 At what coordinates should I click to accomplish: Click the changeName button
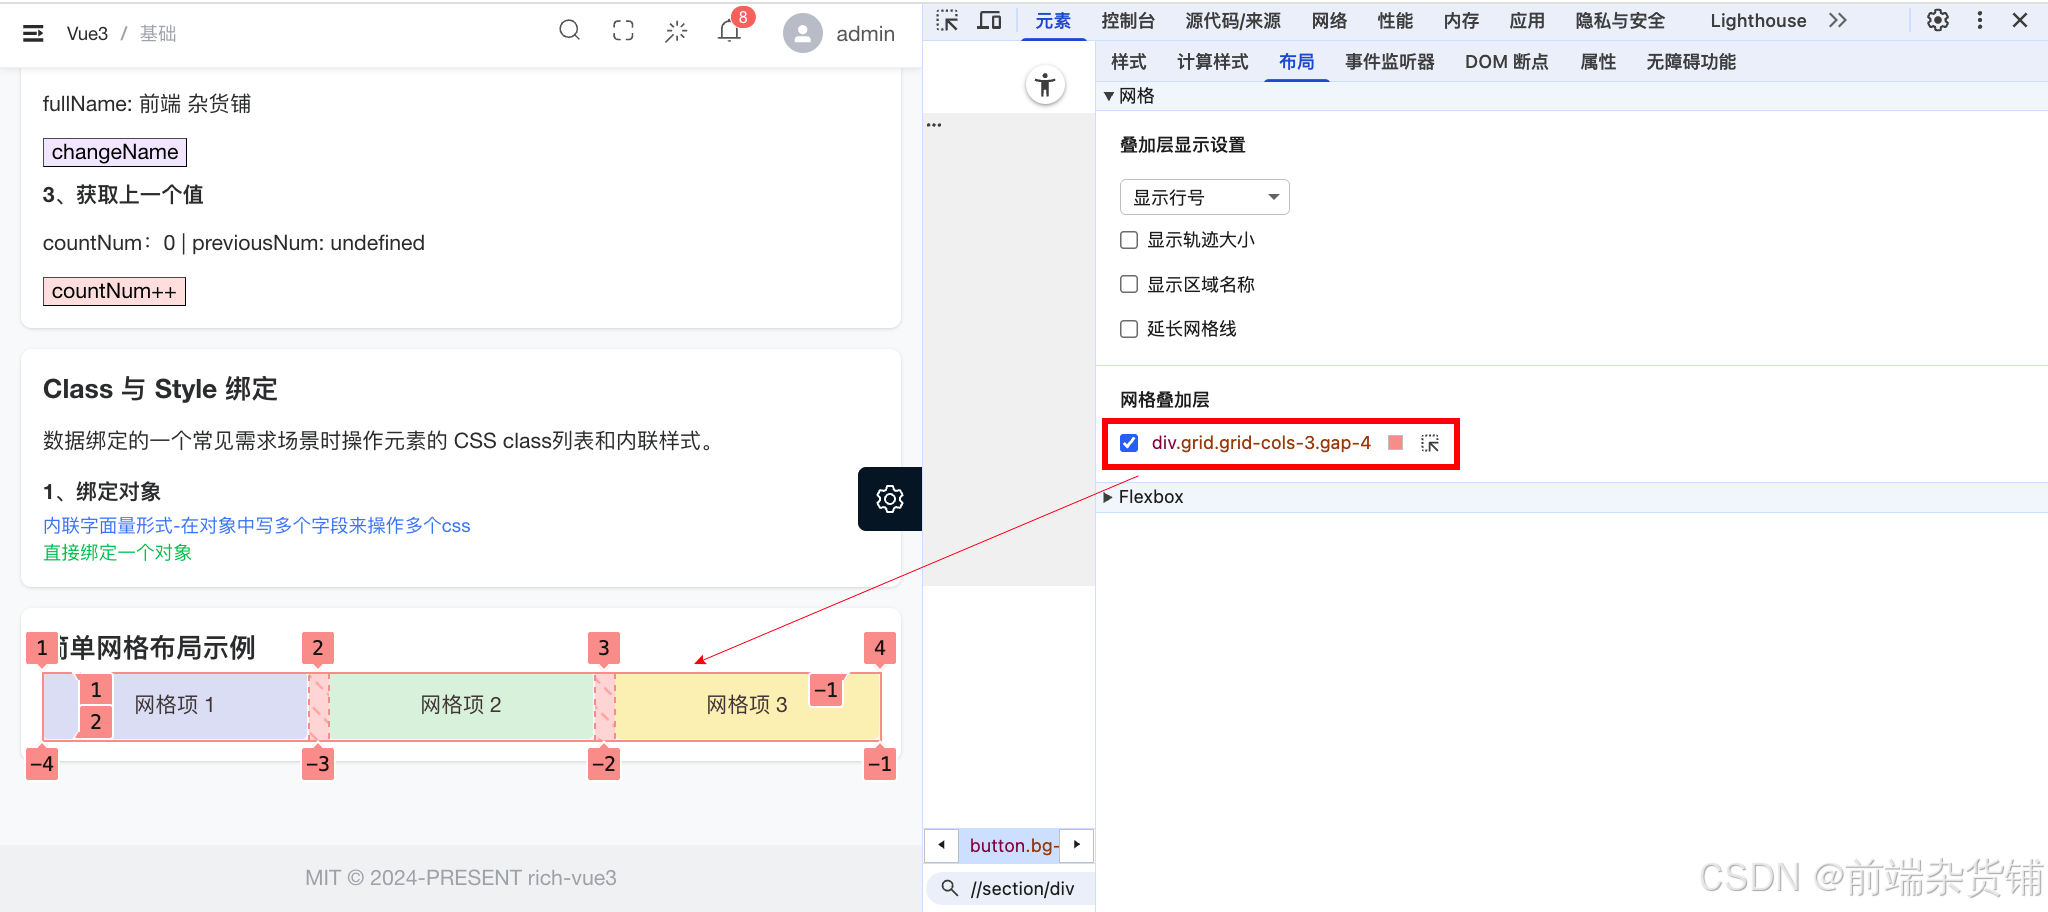tap(115, 152)
